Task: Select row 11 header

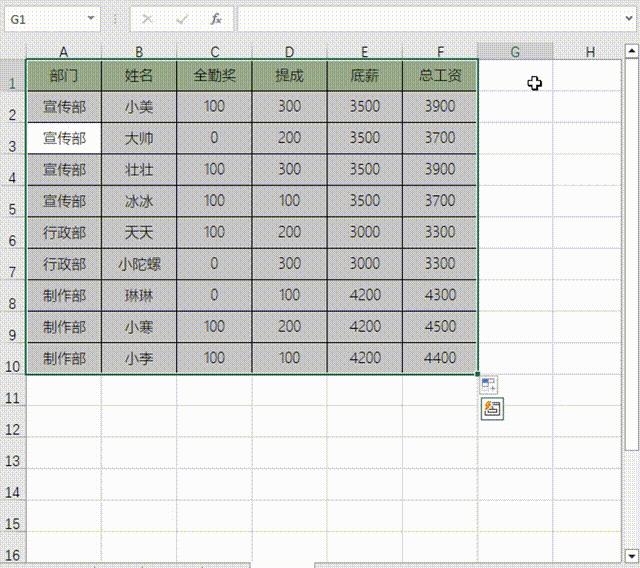Action: 13,390
